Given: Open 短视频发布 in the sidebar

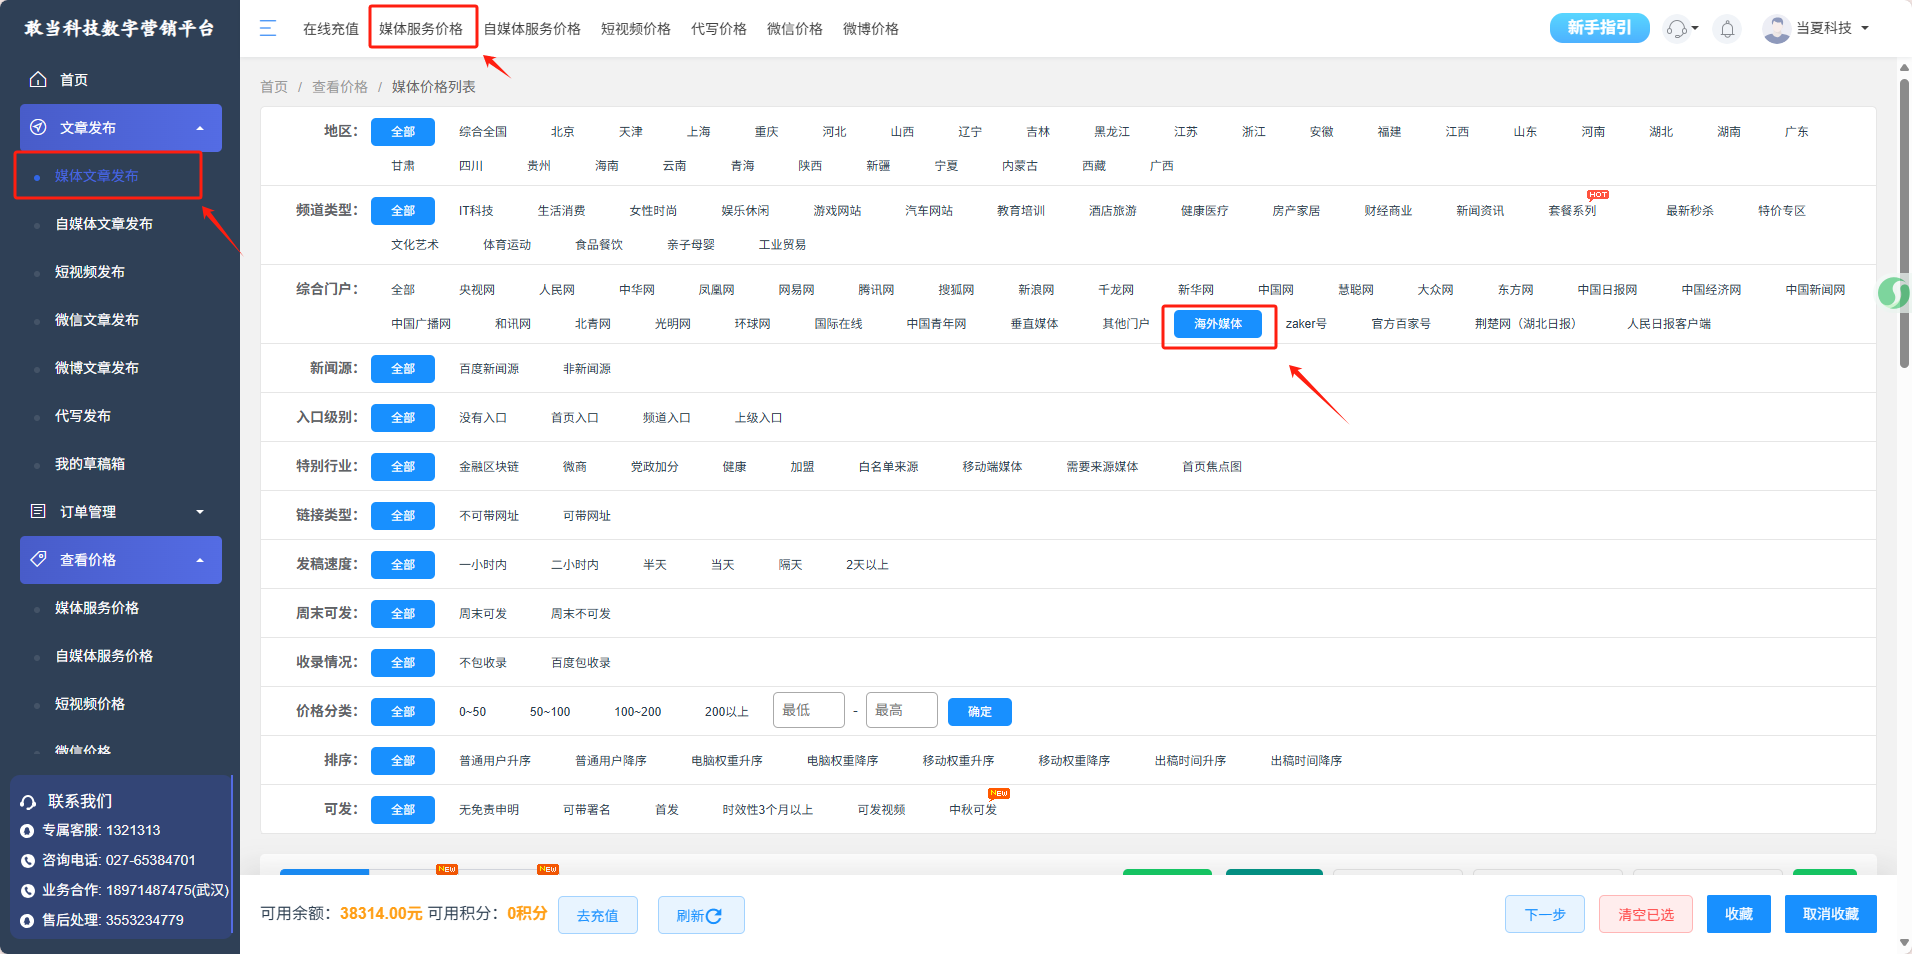Looking at the screenshot, I should point(90,272).
